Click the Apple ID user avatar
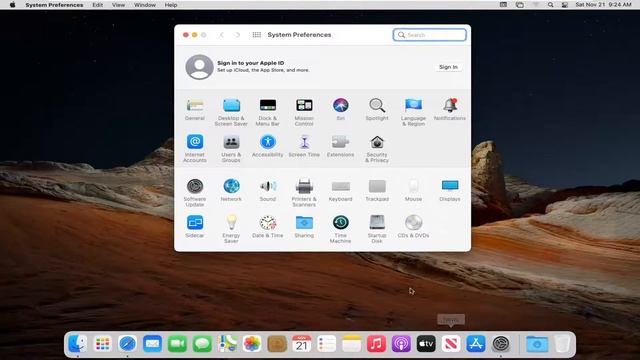Screen dimensions: 640x360 click(199, 67)
